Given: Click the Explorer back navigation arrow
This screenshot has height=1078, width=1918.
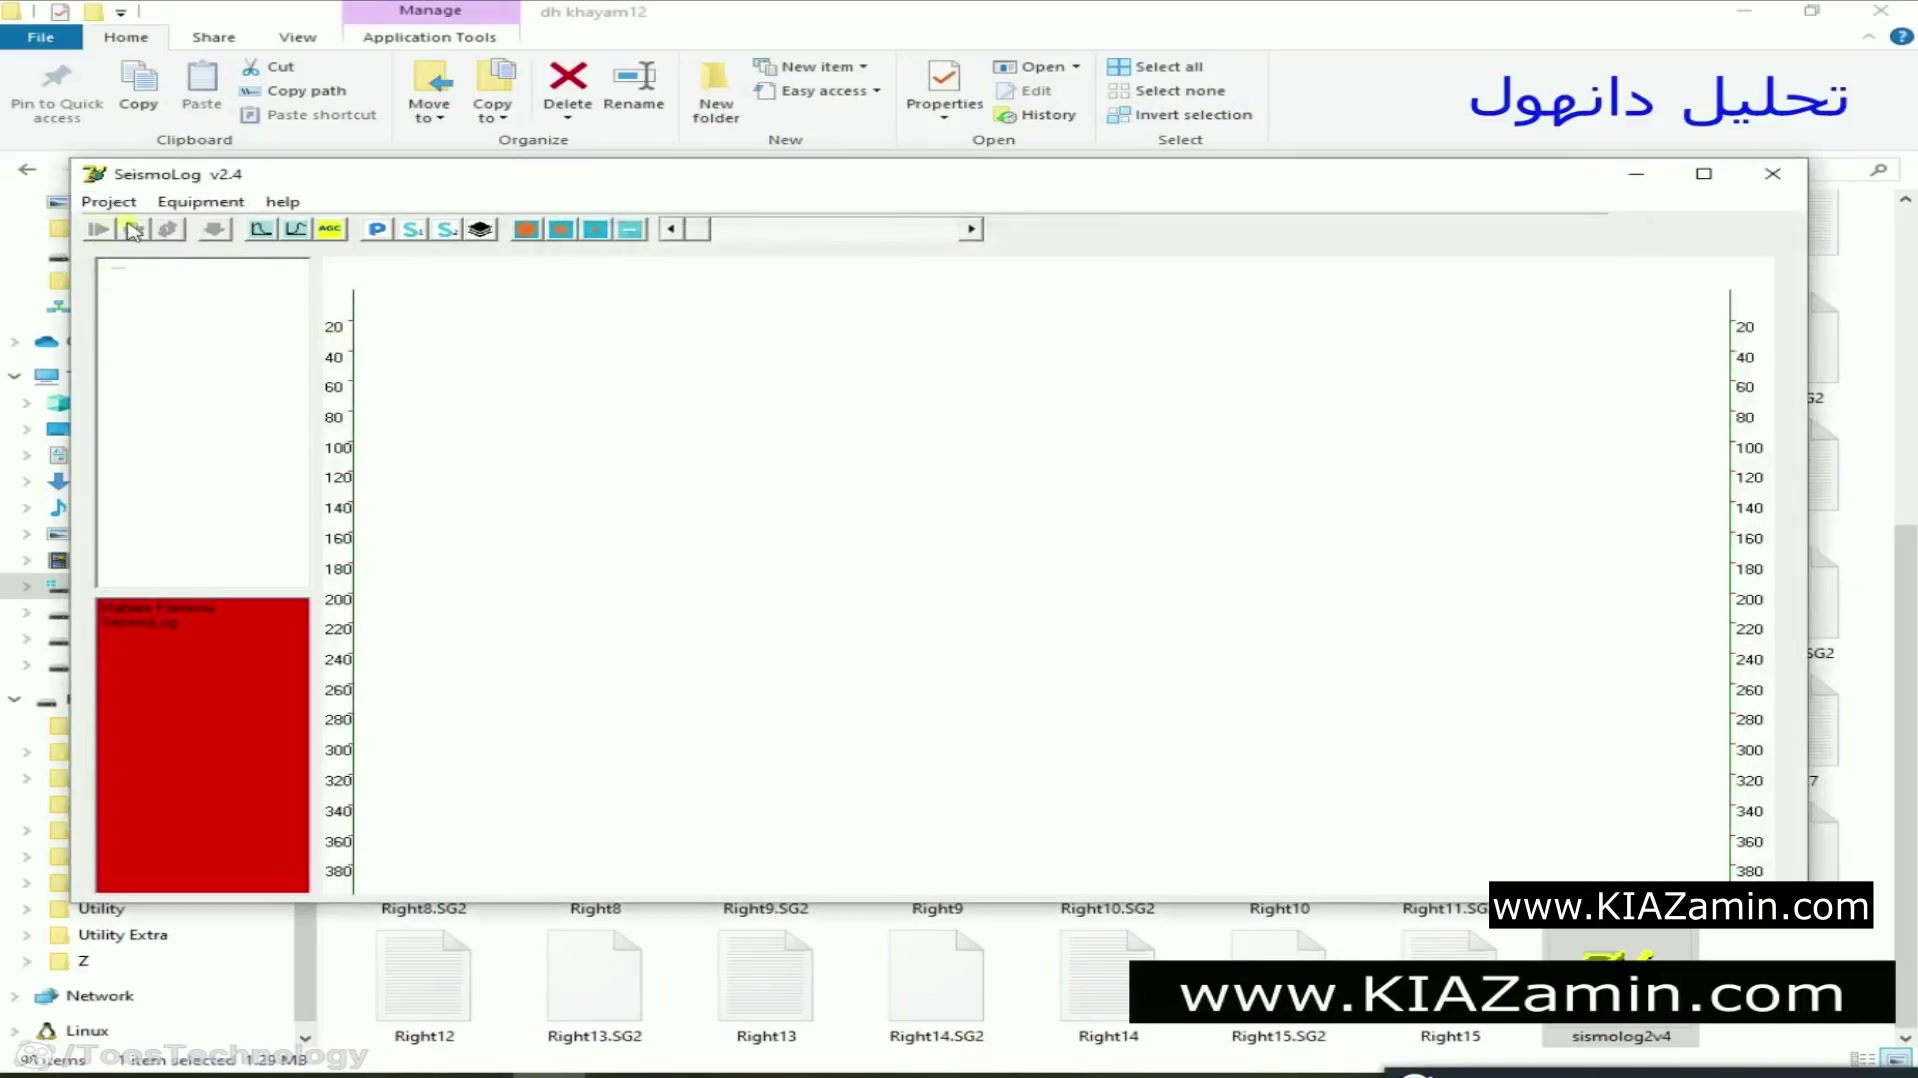Looking at the screenshot, I should coord(27,170).
